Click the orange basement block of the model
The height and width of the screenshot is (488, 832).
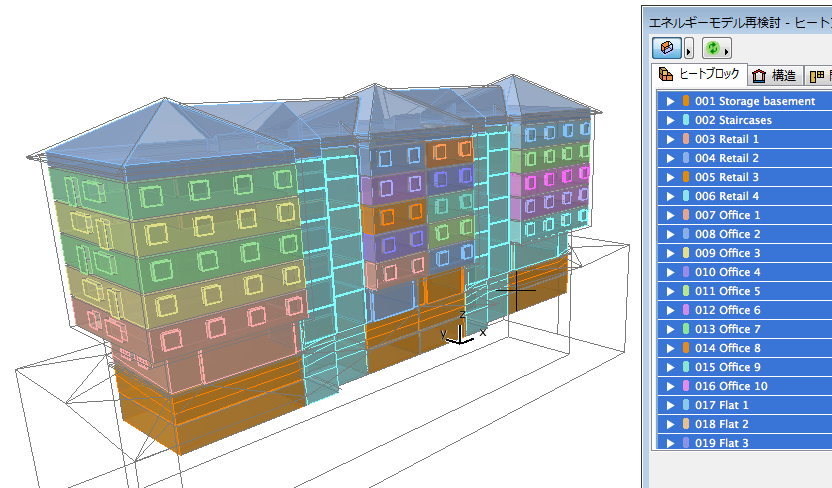(212, 408)
